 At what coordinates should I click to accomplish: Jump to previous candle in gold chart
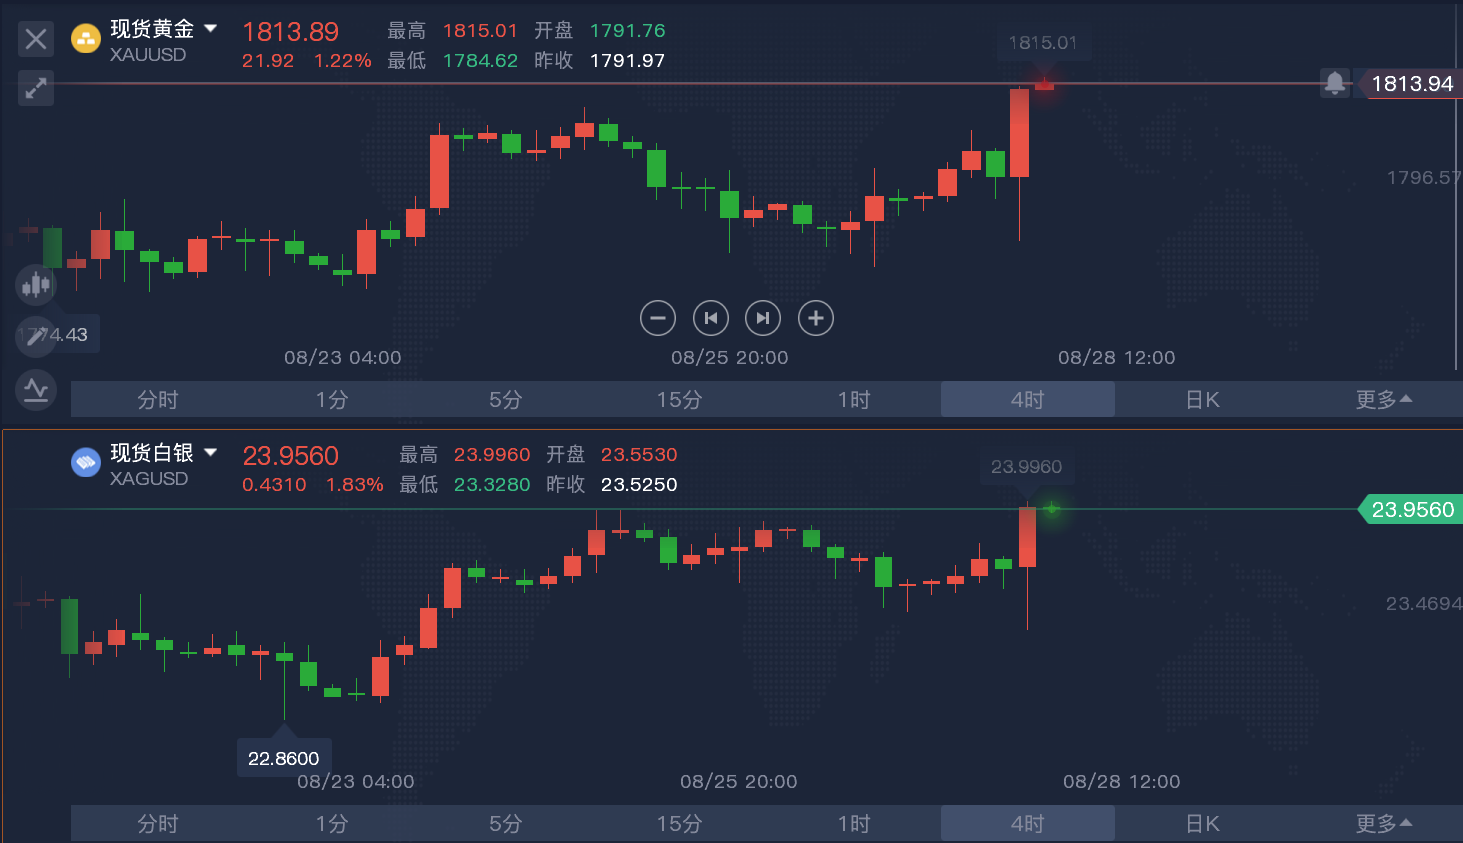[711, 318]
